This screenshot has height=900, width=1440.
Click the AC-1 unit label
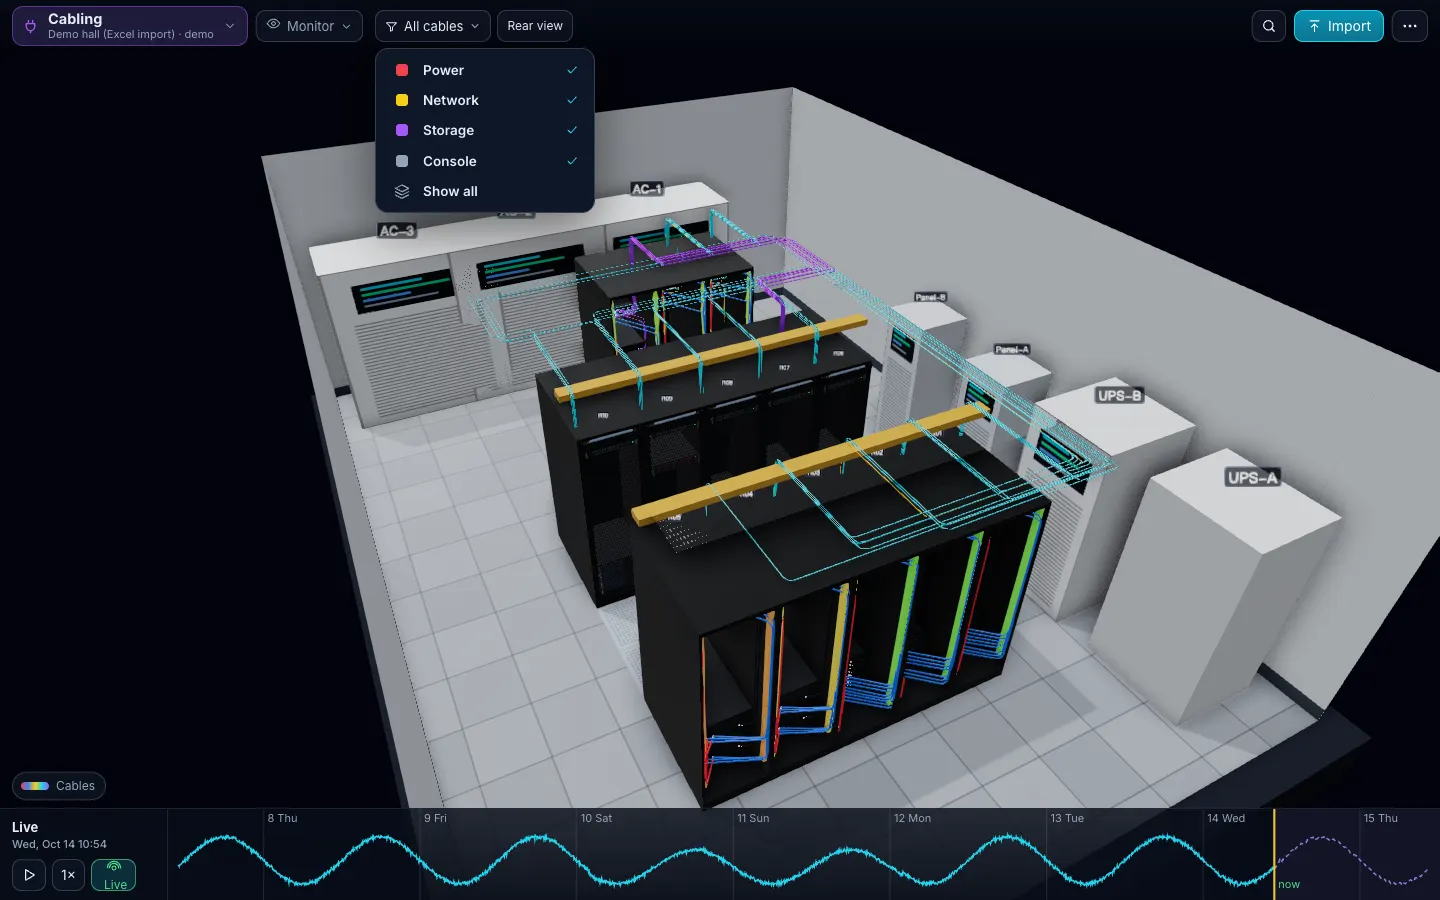[647, 189]
